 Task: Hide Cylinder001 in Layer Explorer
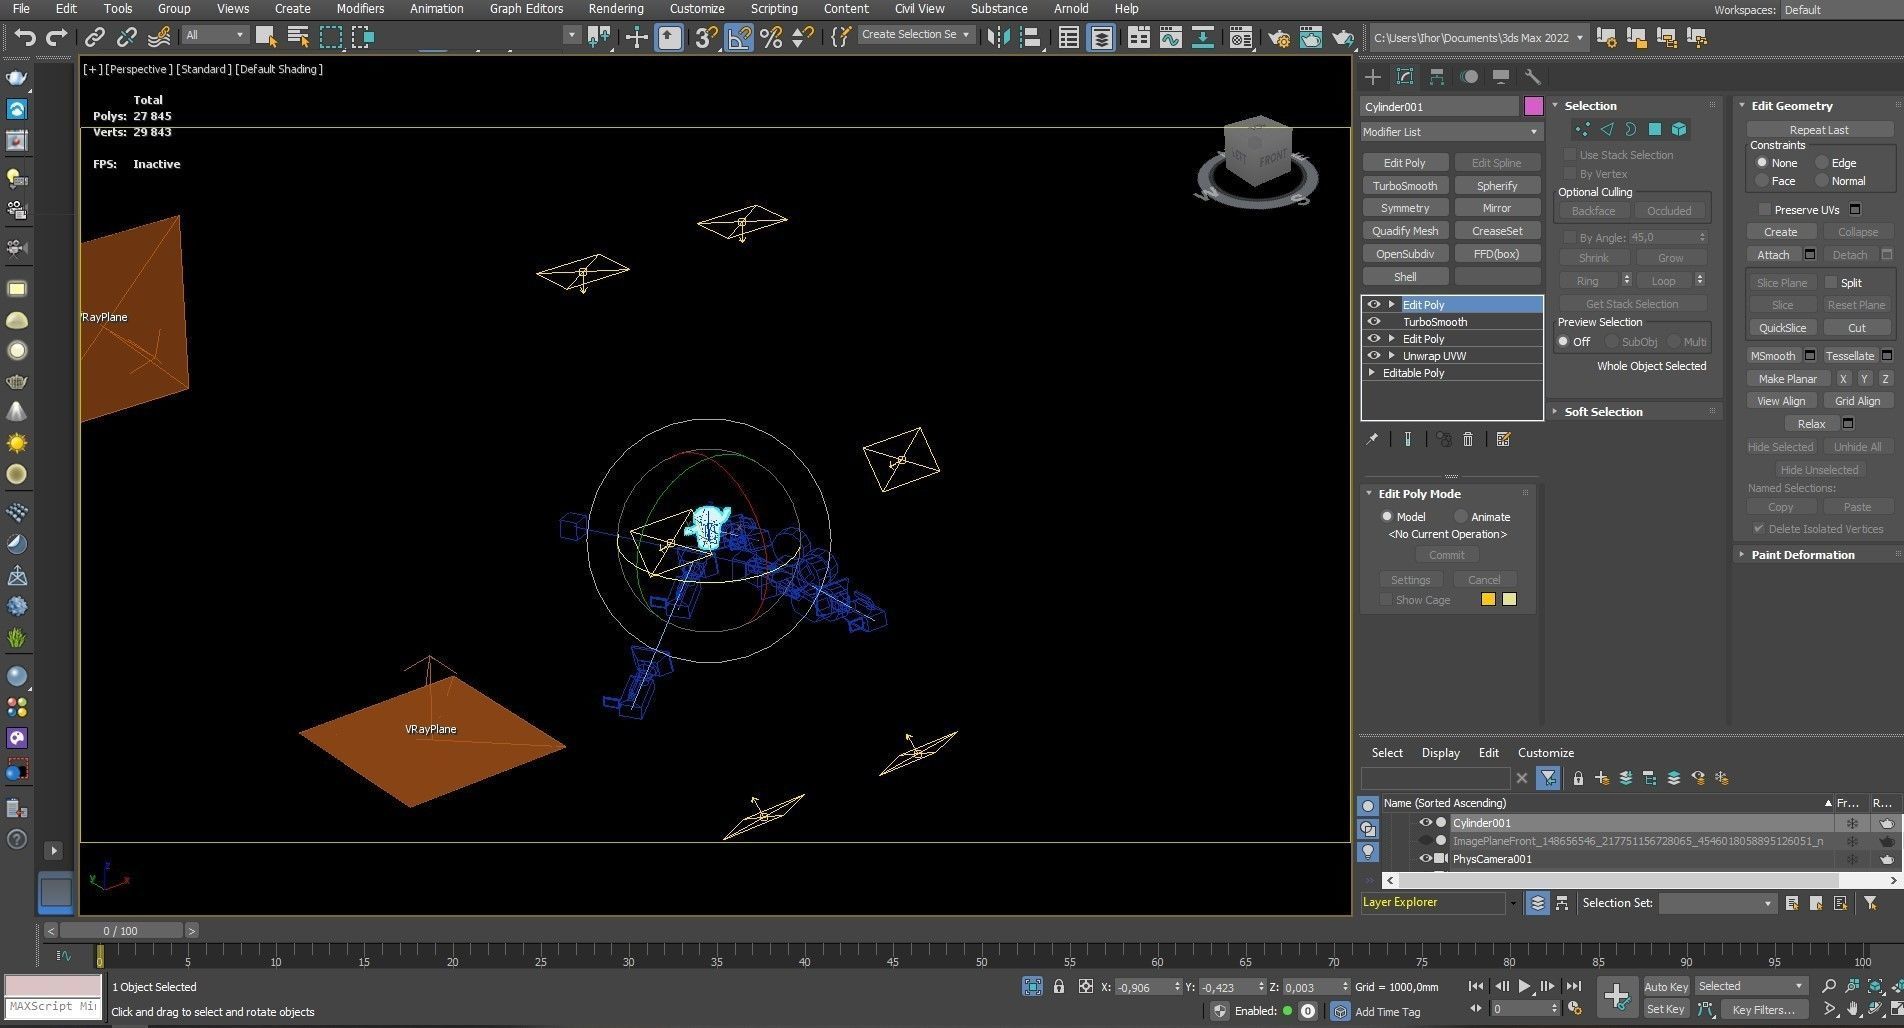[x=1426, y=823]
